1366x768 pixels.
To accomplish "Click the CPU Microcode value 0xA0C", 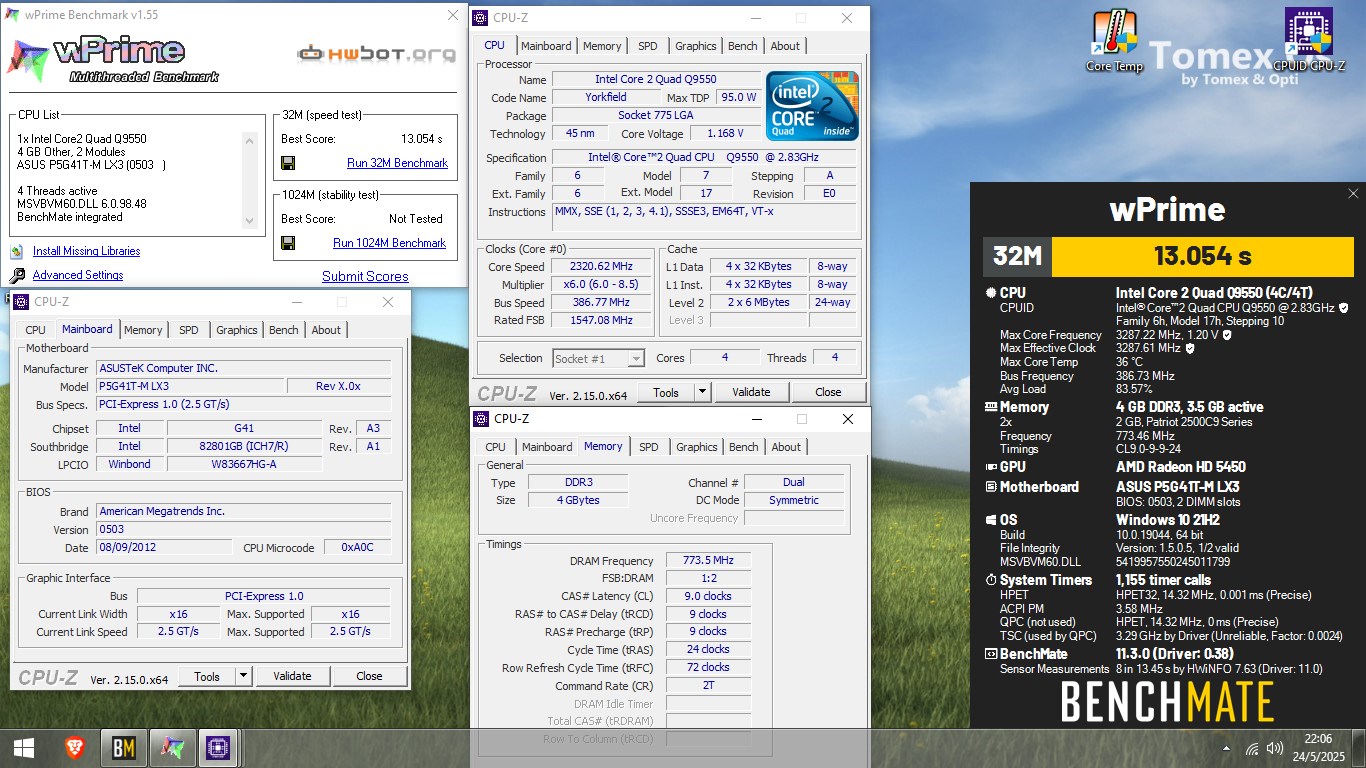I will pos(357,548).
